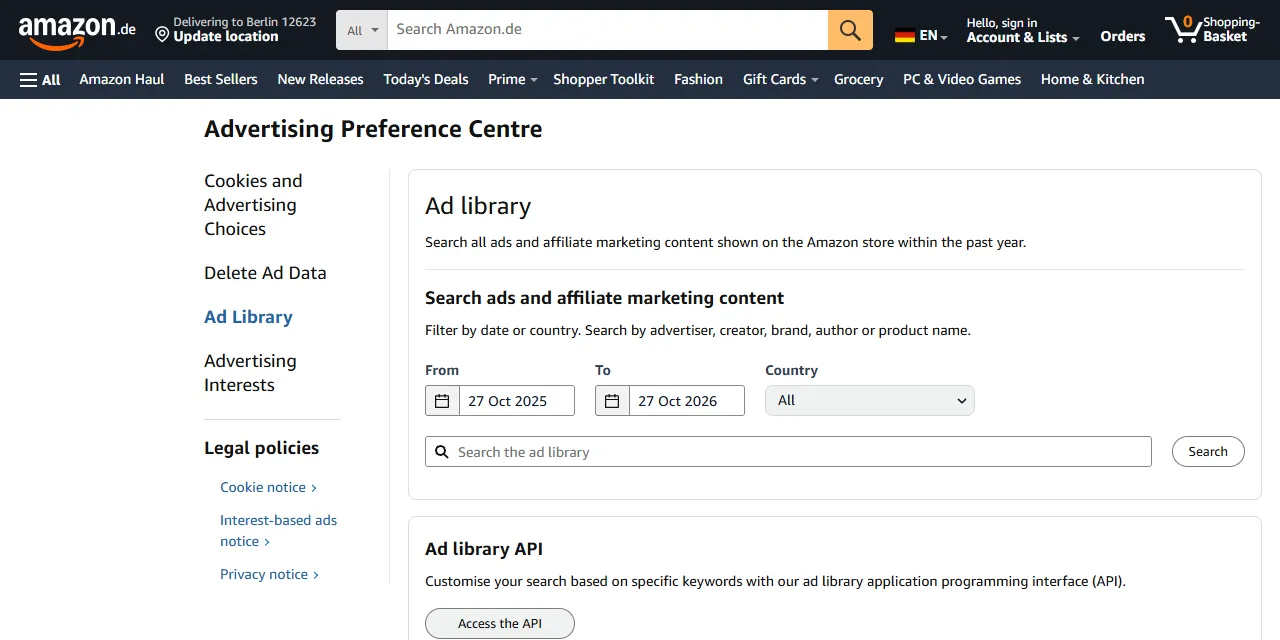Click the To date field 27 Oct 2026
This screenshot has width=1280, height=640.
[x=687, y=401]
